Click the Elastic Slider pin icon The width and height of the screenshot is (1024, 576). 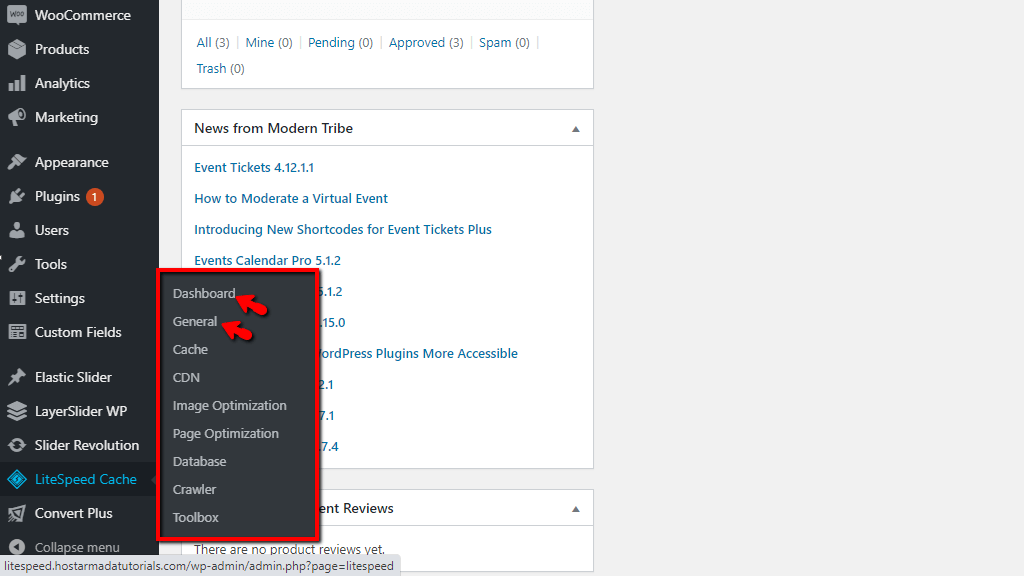(17, 377)
